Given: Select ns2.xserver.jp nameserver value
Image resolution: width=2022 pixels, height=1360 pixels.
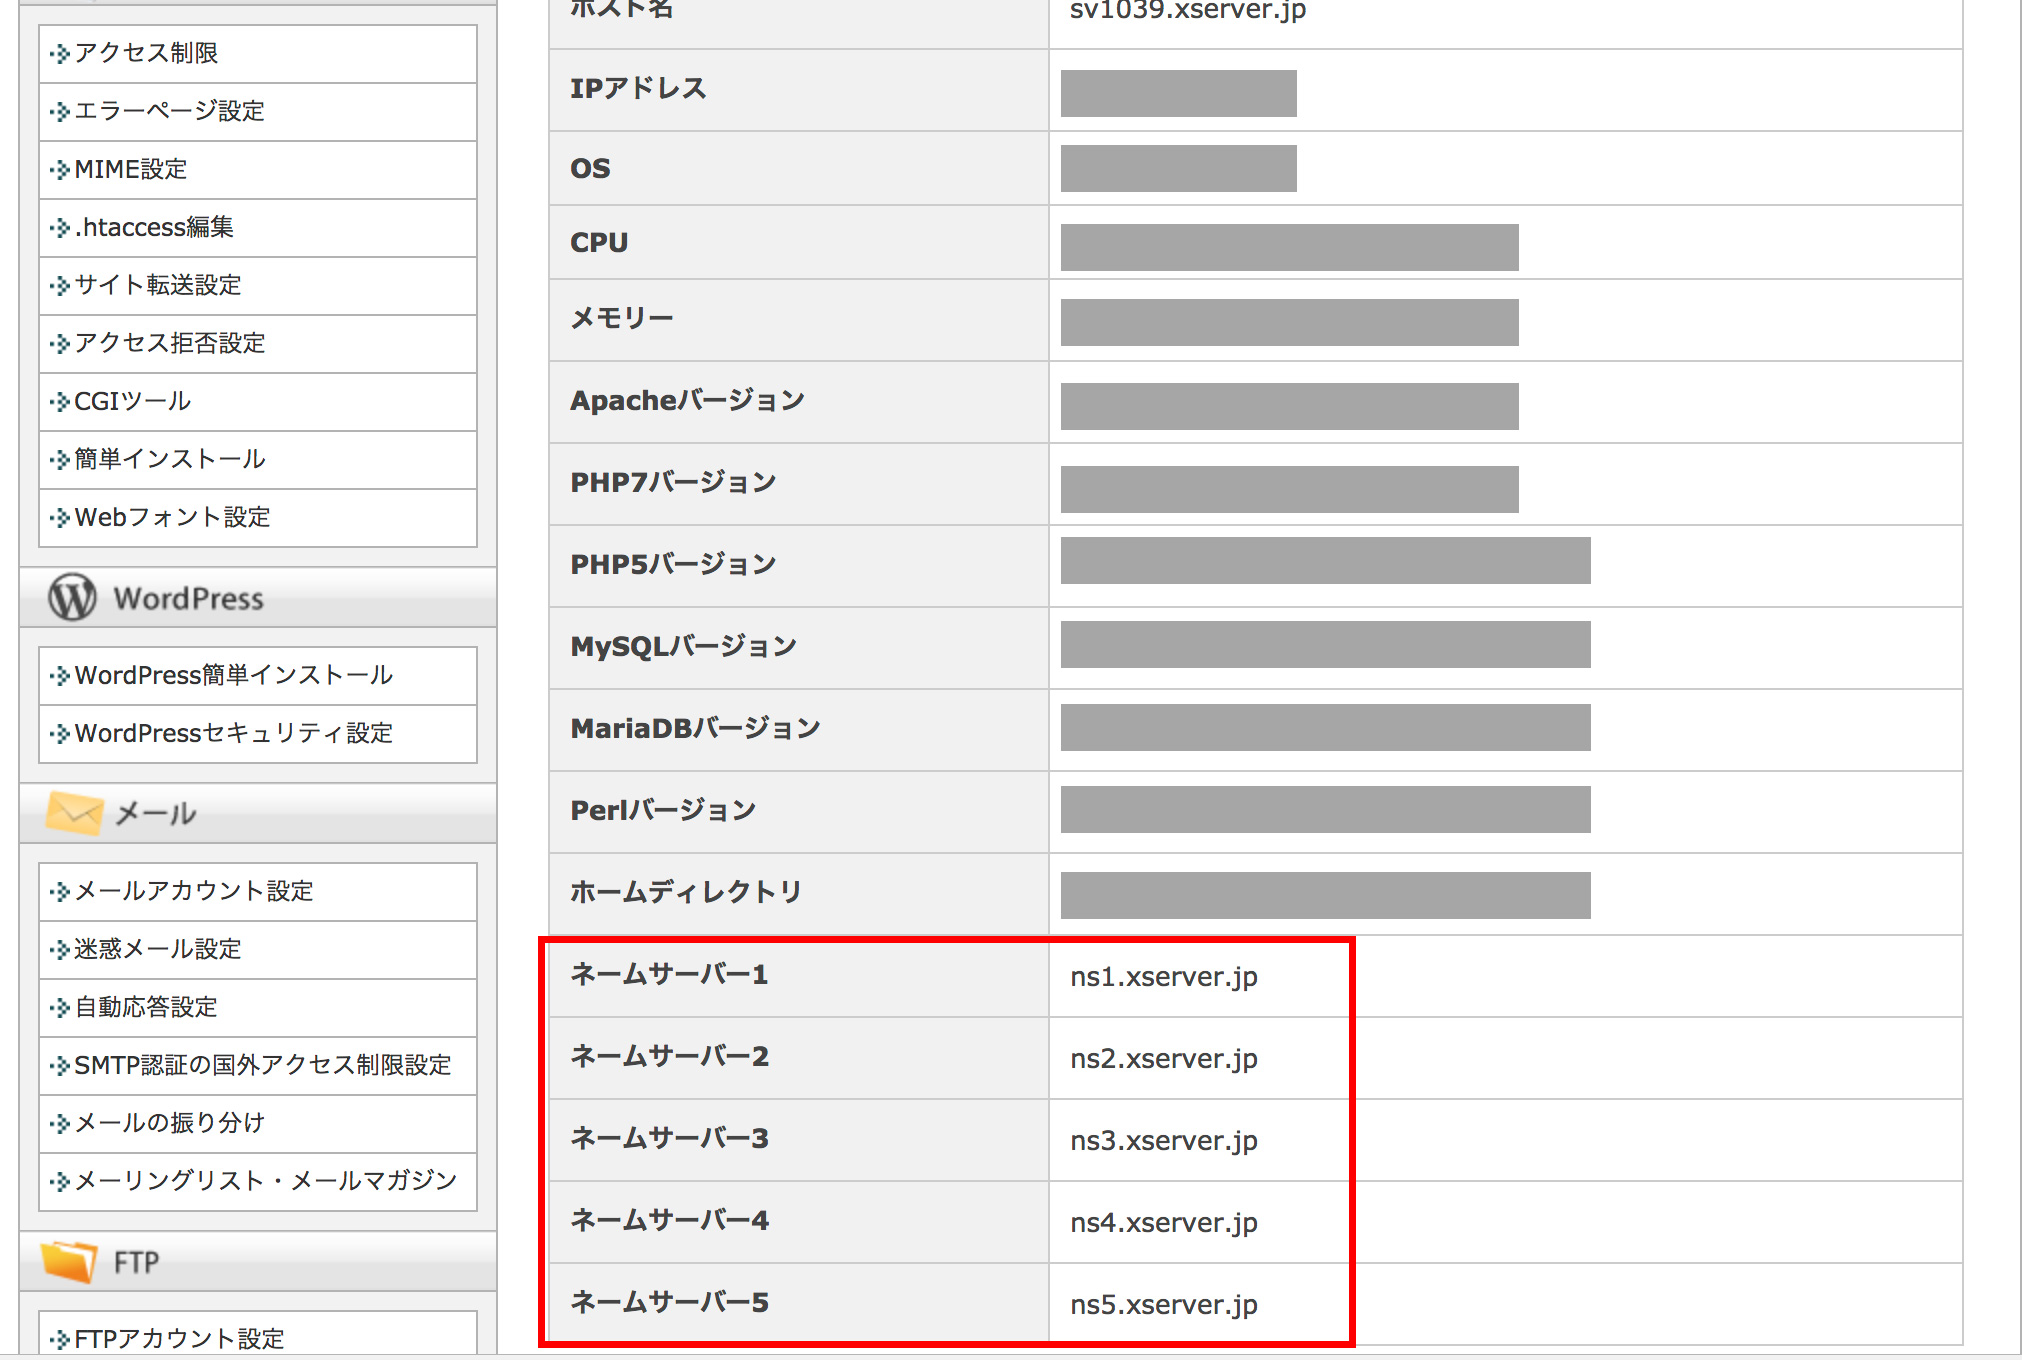Looking at the screenshot, I should coord(1164,1059).
